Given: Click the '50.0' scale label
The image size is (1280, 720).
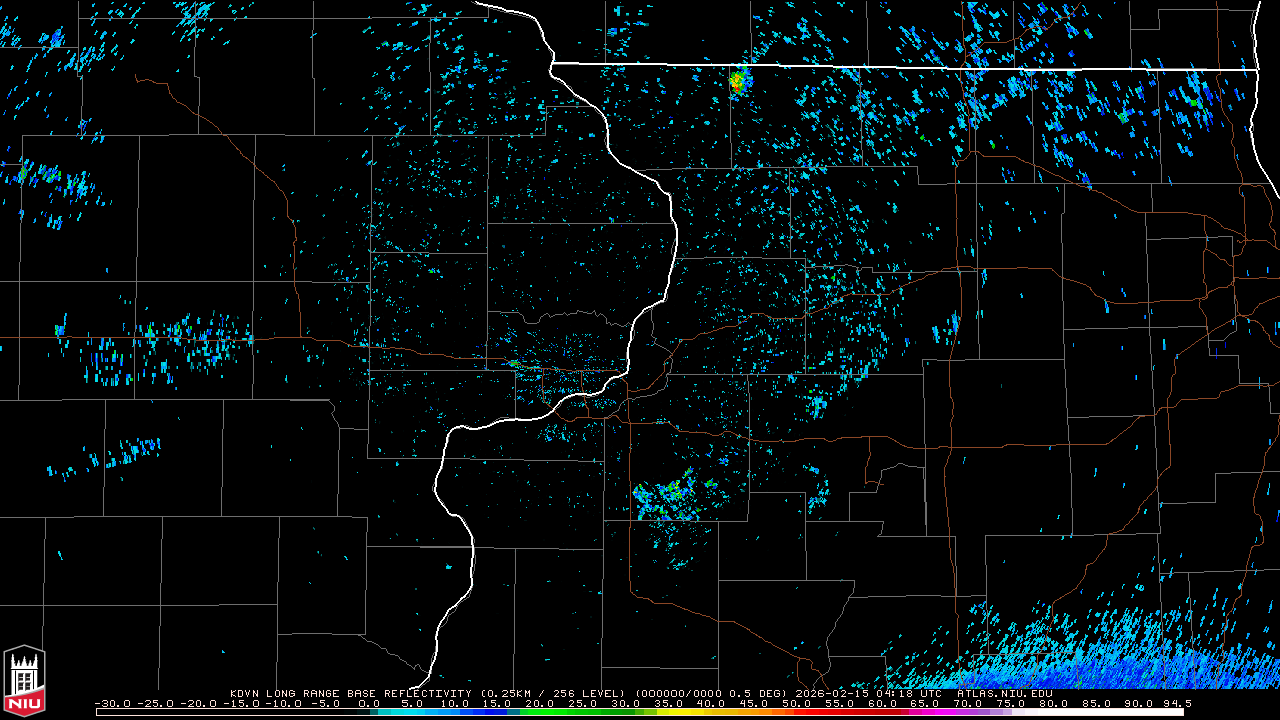Looking at the screenshot, I should 796,703.
